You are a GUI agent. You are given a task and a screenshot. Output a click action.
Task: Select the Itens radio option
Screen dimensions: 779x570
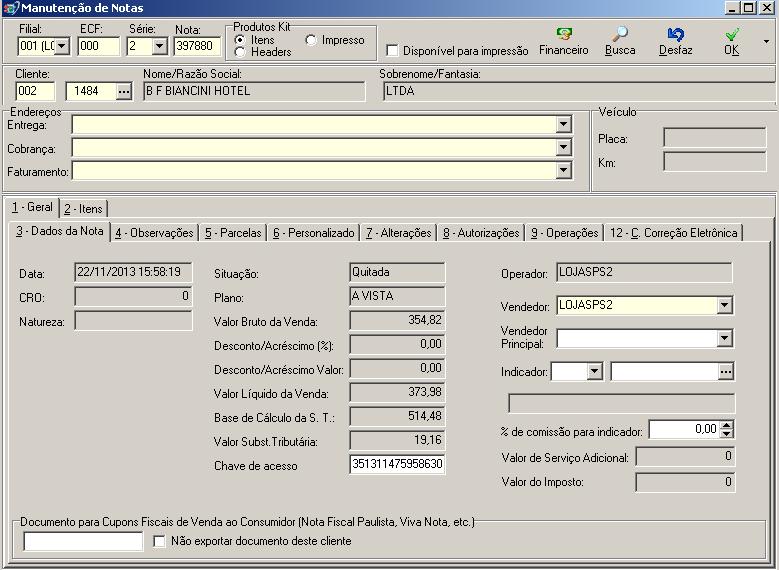coord(241,40)
